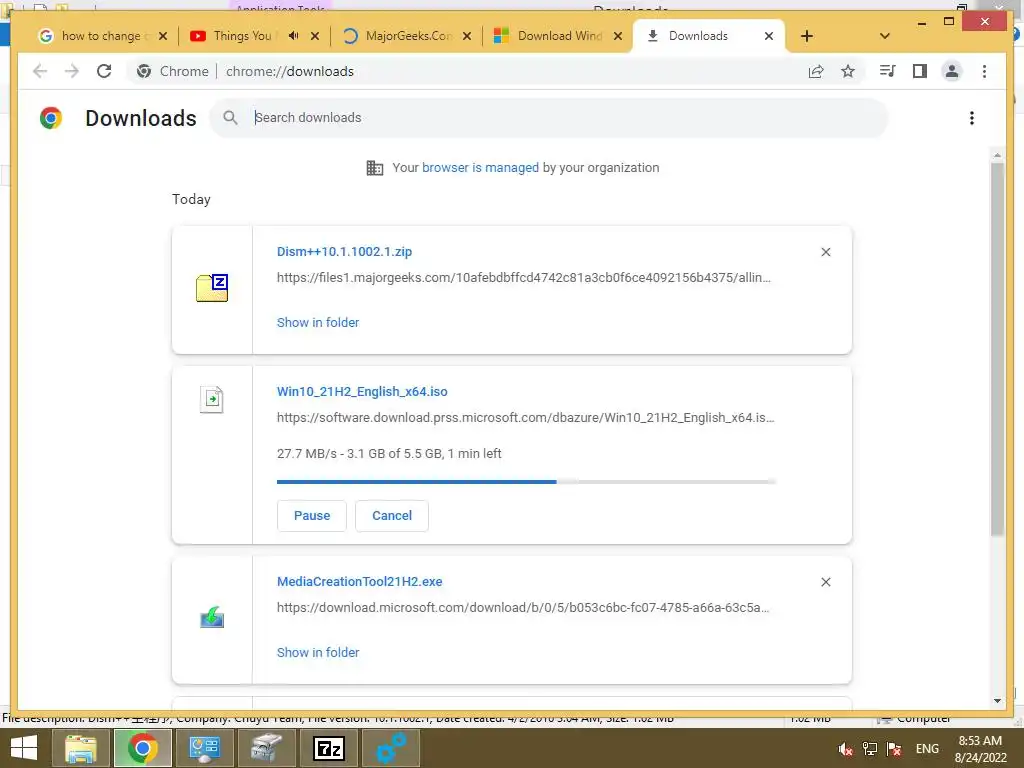Open Chrome main three-dot menu
This screenshot has height=768, width=1024.
(984, 71)
